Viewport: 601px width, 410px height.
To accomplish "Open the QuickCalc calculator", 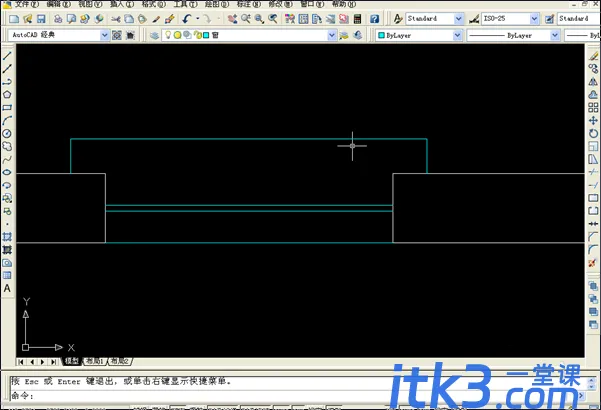I will click(358, 19).
